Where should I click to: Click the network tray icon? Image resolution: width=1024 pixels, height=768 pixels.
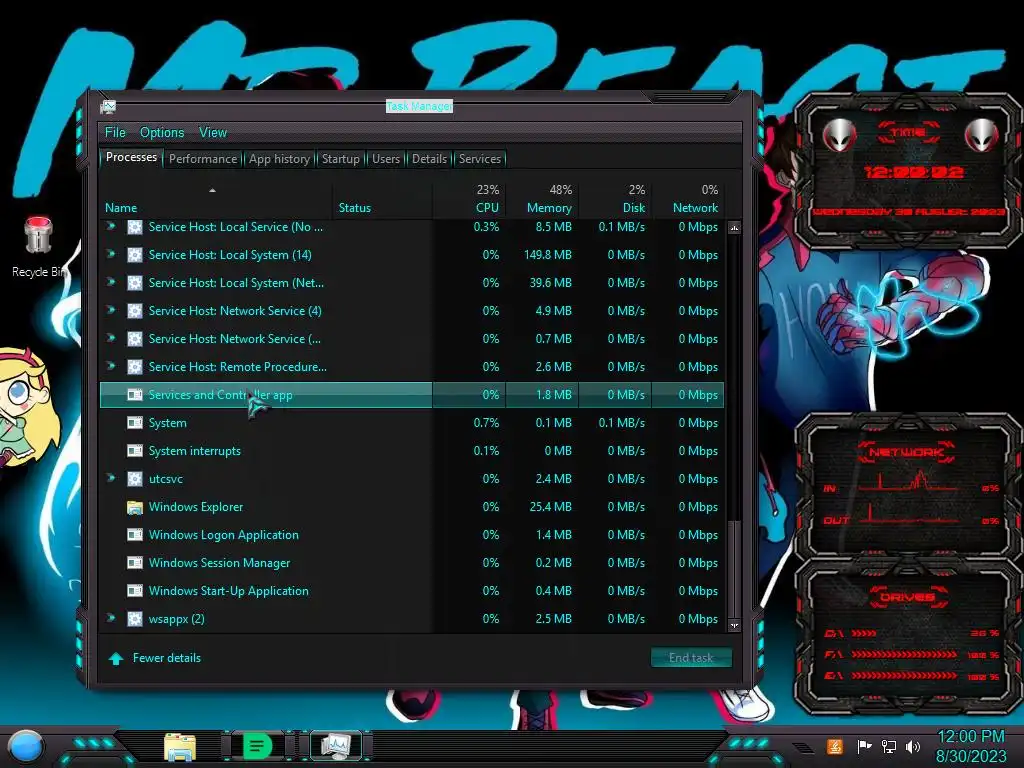[889, 746]
